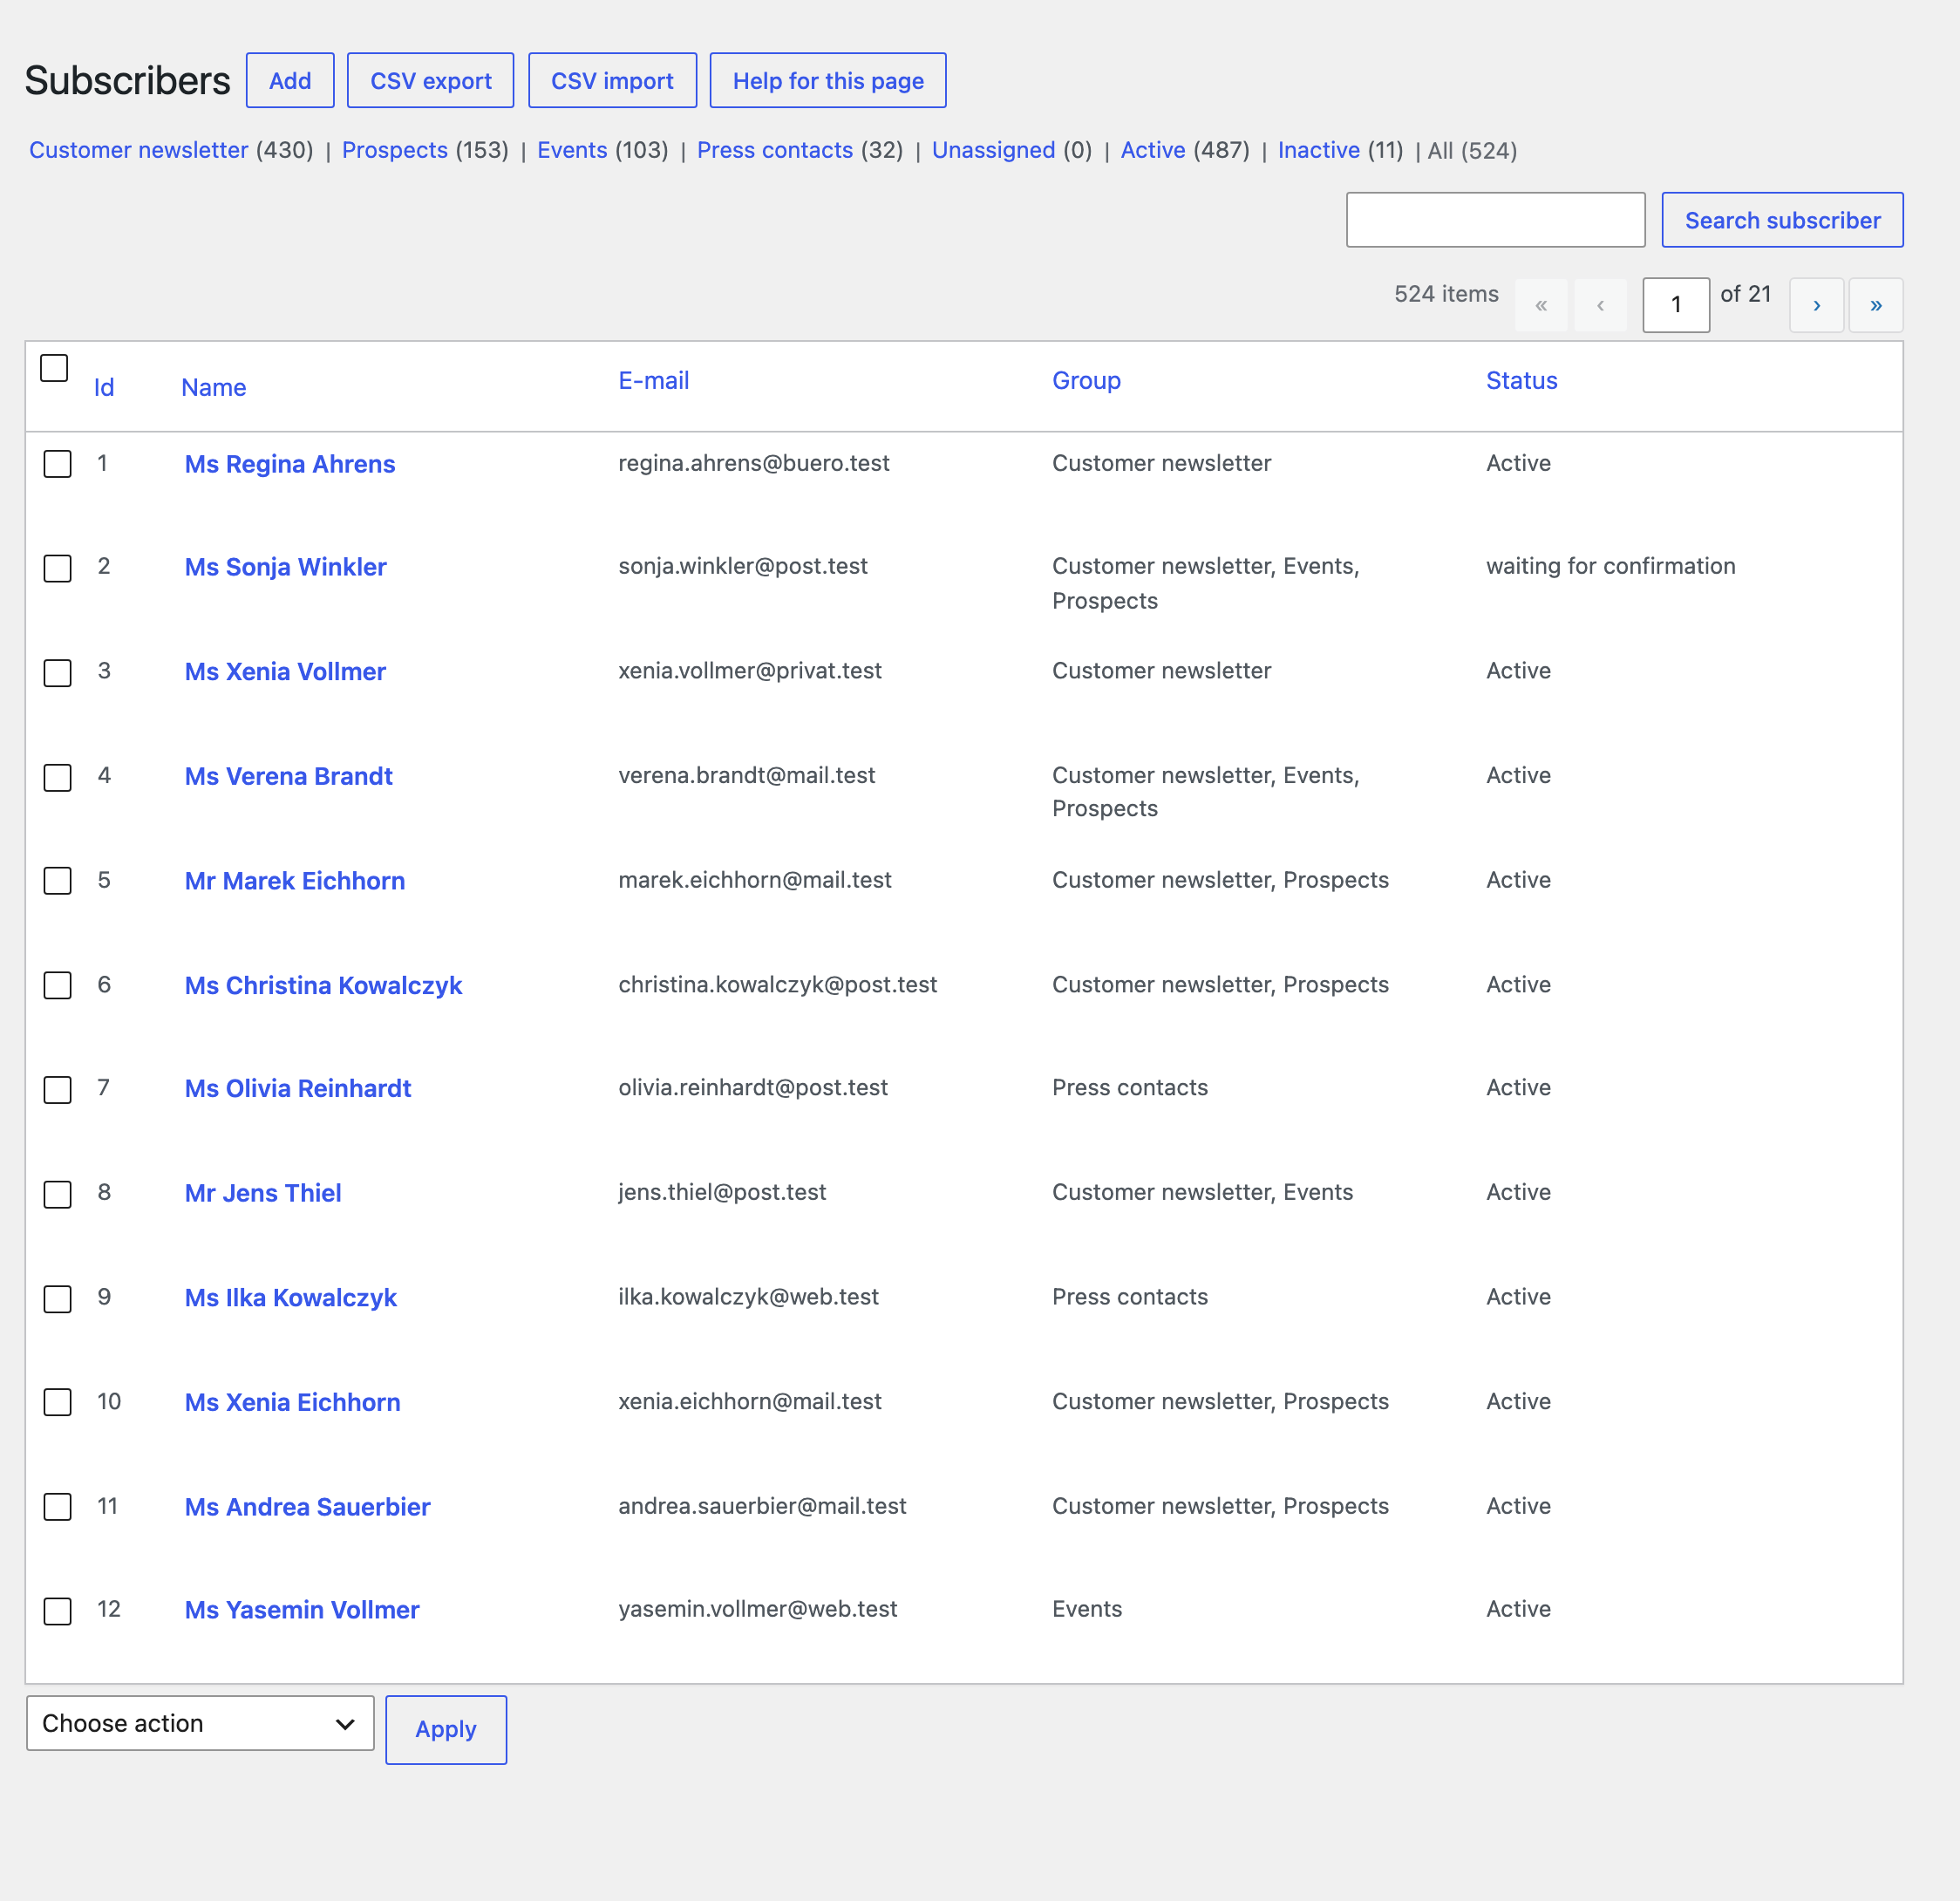Click the '524 items' count text
Screen dimensions: 1960x1901
[x=1446, y=294]
